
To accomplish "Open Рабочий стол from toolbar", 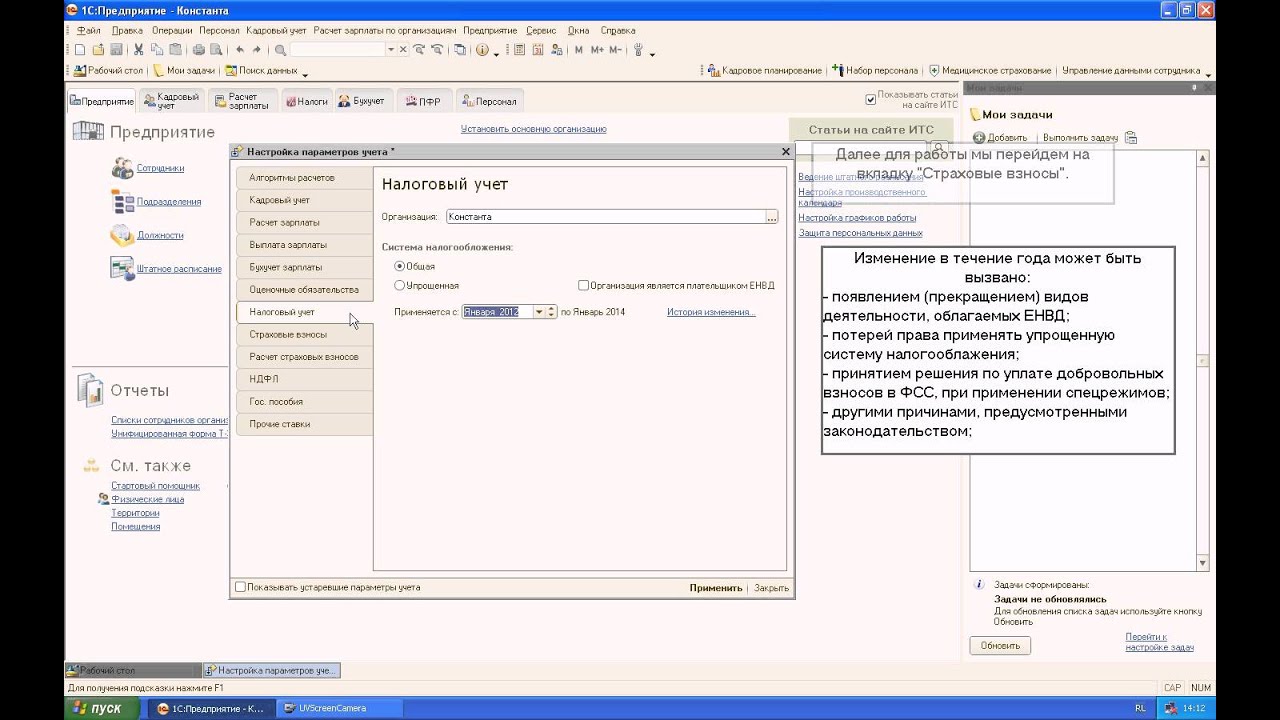I will (x=109, y=71).
